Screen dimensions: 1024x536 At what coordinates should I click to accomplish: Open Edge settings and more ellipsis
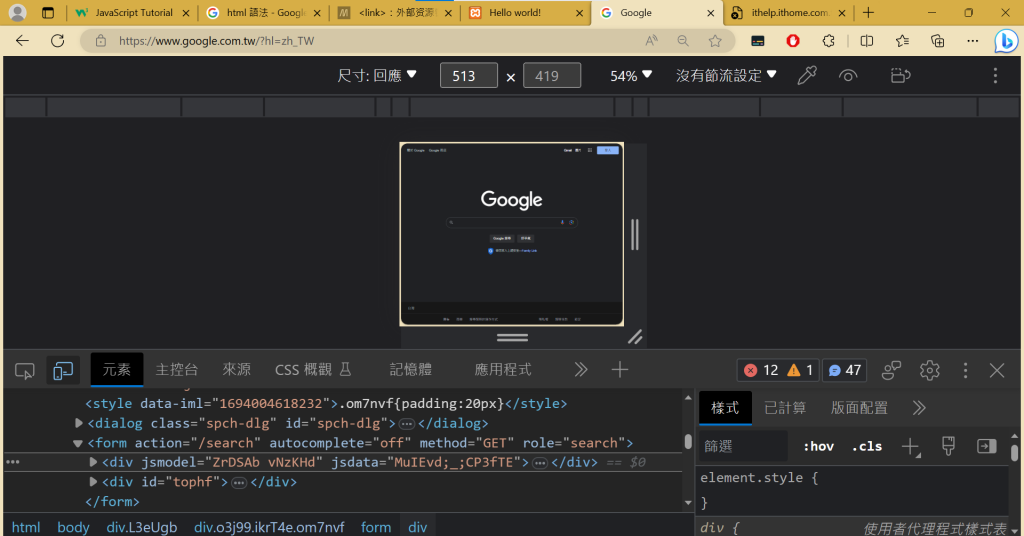(x=972, y=40)
